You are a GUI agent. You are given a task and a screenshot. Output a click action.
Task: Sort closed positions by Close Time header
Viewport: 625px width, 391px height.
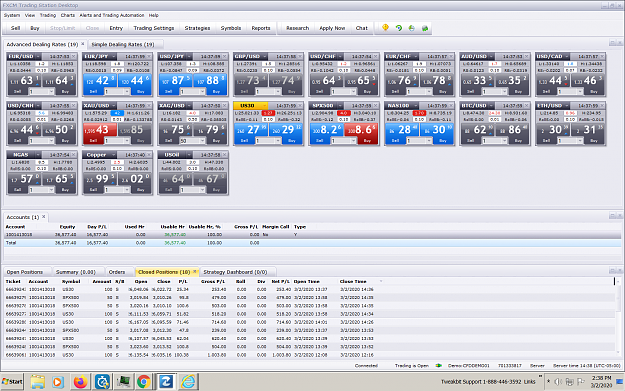coord(353,281)
